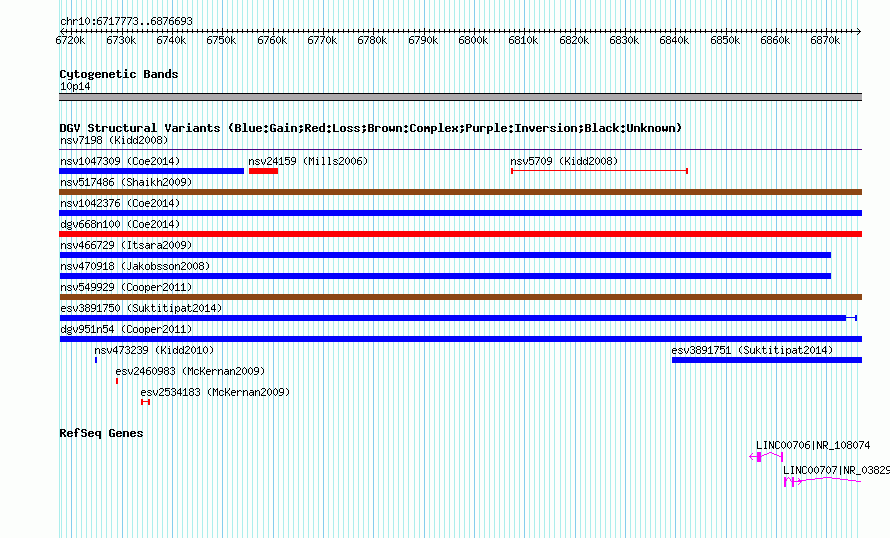The height and width of the screenshot is (538, 890).
Task: Click the 6760k position on the ruler
Action: point(272,40)
